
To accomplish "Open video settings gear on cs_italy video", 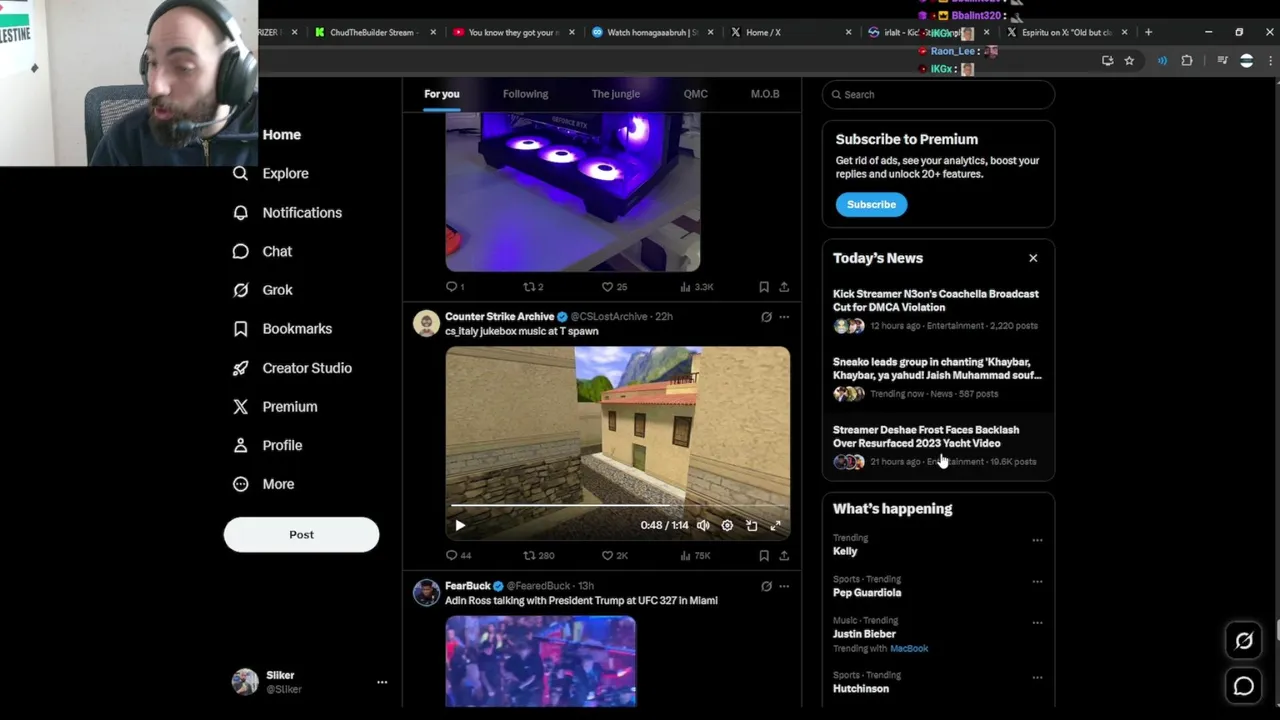I will click(x=727, y=525).
